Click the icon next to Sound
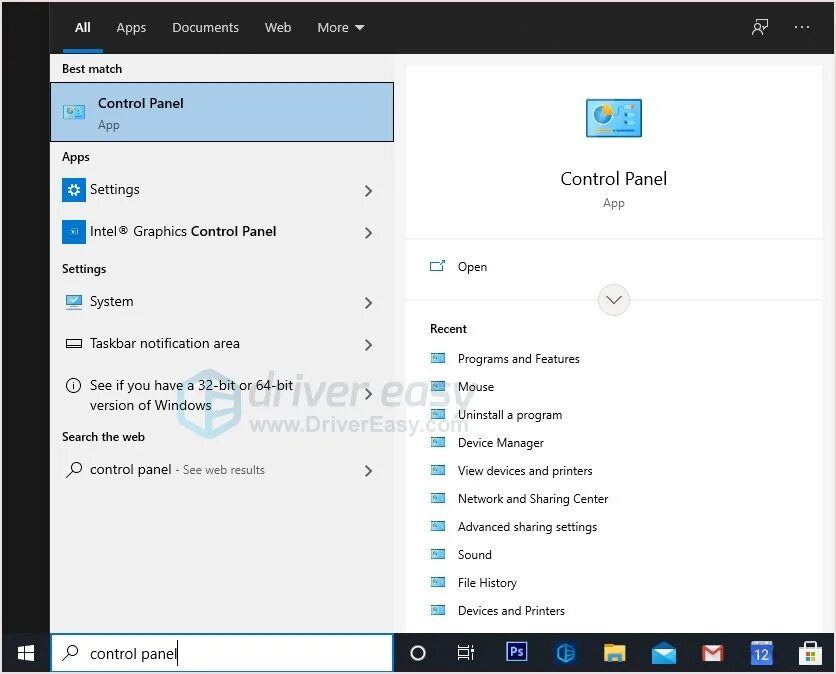 [438, 554]
